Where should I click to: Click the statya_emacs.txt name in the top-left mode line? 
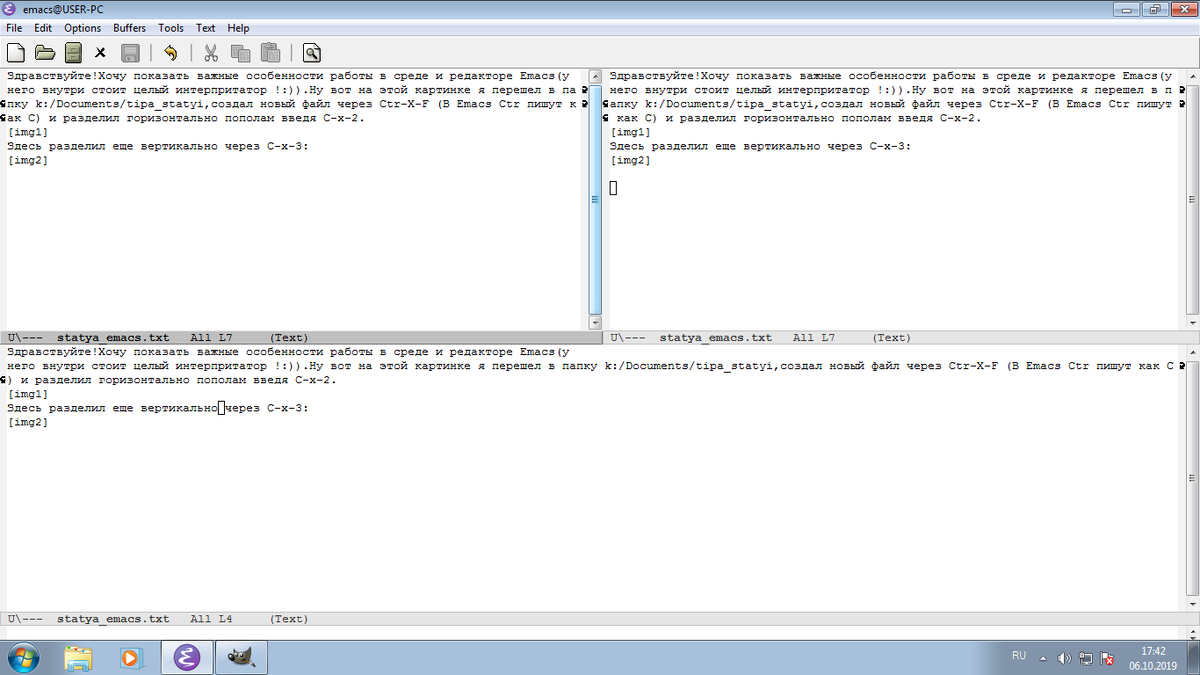tap(113, 338)
